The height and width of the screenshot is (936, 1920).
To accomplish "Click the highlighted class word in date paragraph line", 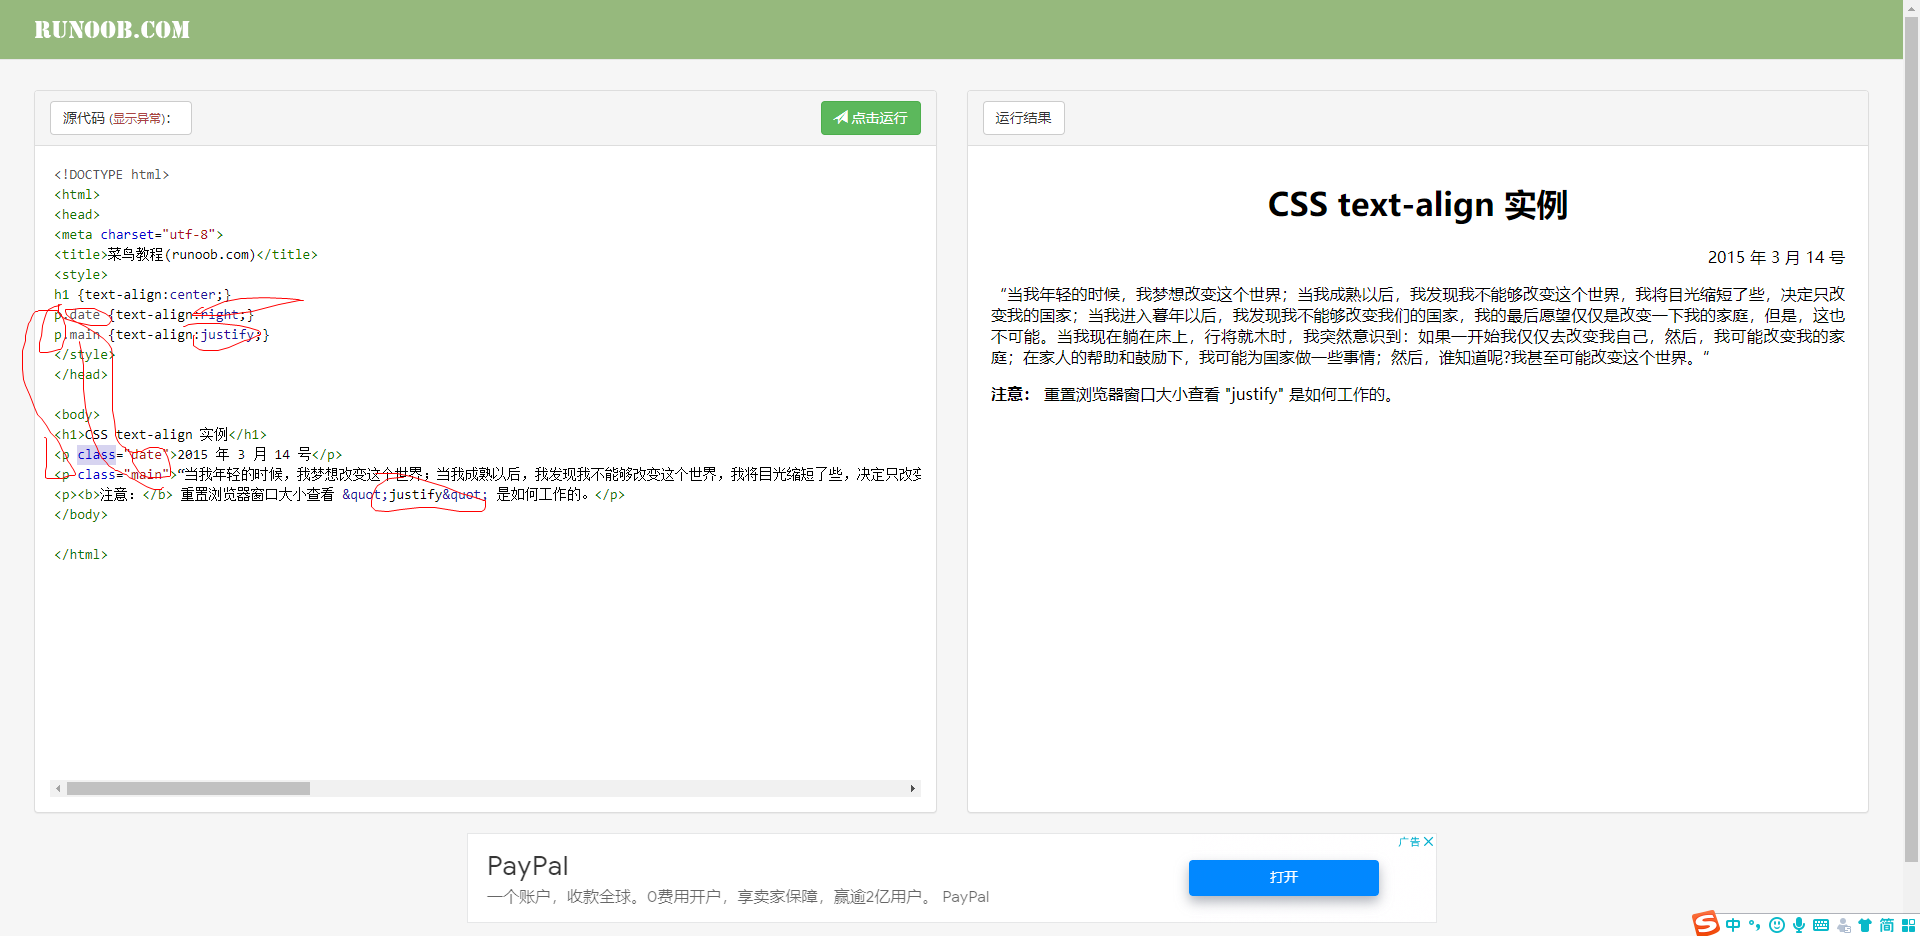I will click(x=96, y=455).
